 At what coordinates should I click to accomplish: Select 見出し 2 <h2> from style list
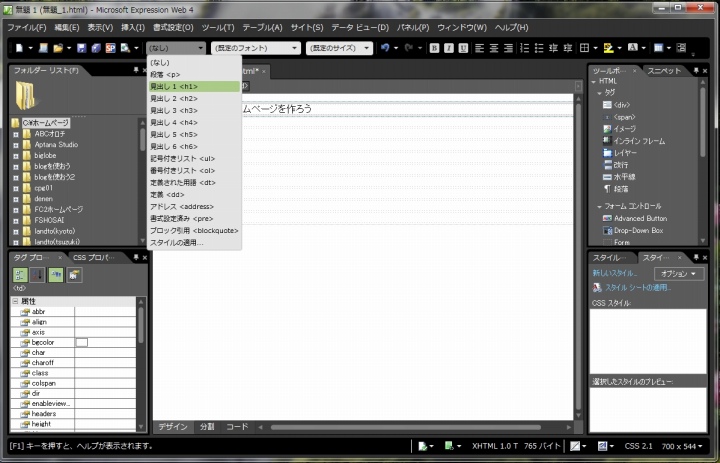coord(173,98)
